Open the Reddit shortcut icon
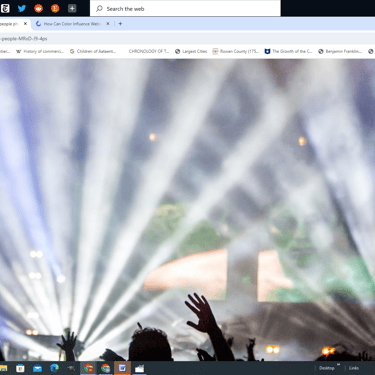Viewport: 375px width, 375px height. coord(39,8)
